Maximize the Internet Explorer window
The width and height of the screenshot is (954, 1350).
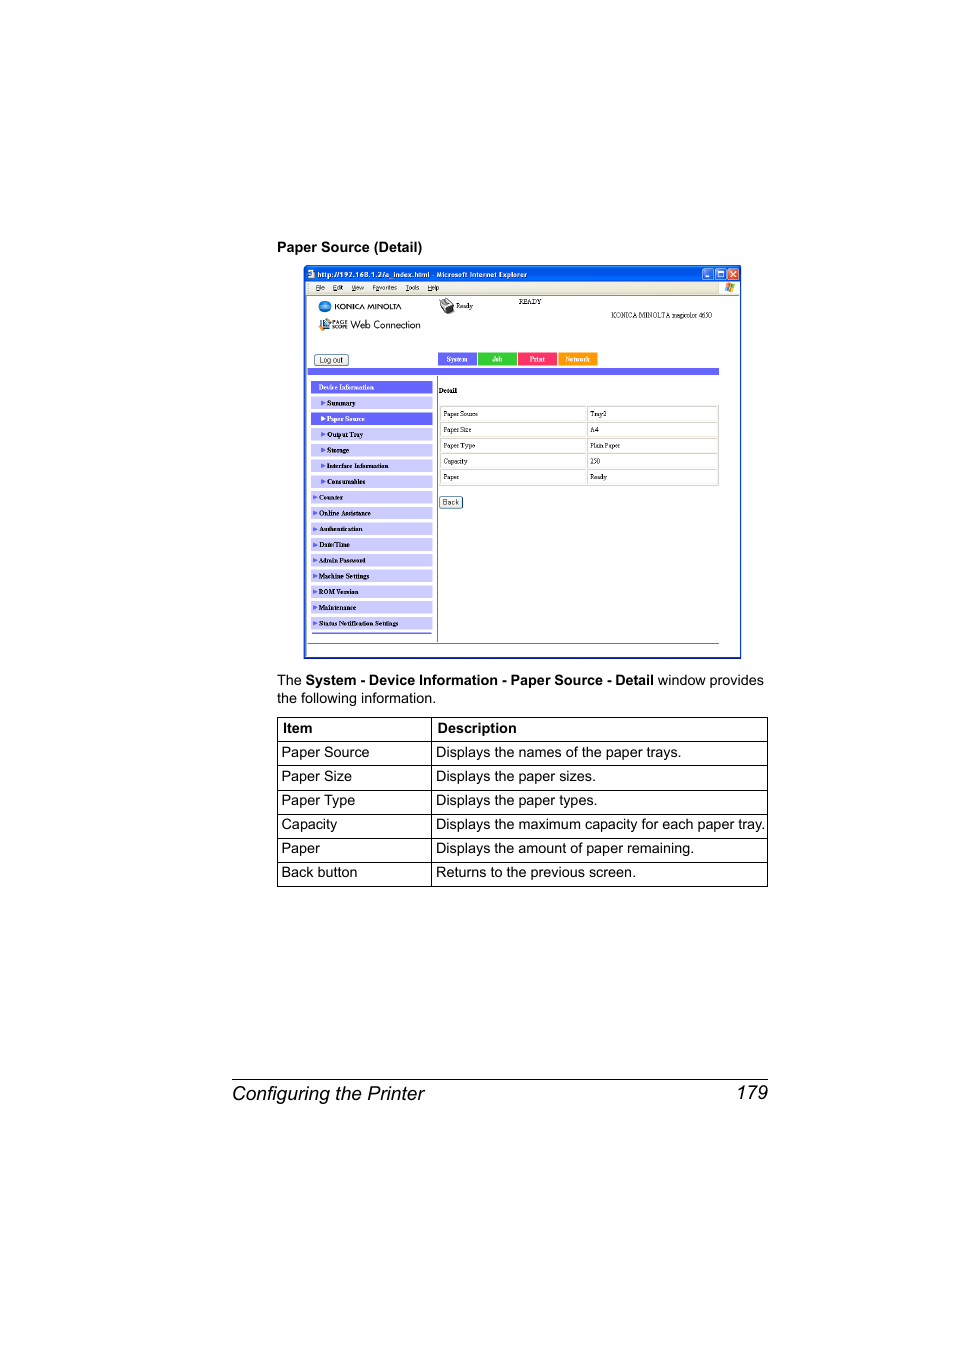click(x=720, y=274)
